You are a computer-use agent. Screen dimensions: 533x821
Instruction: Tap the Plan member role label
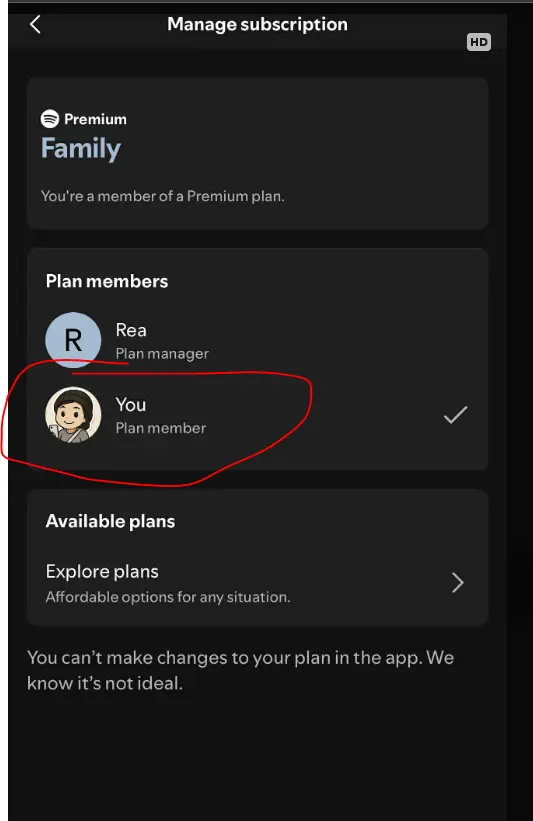coord(161,428)
